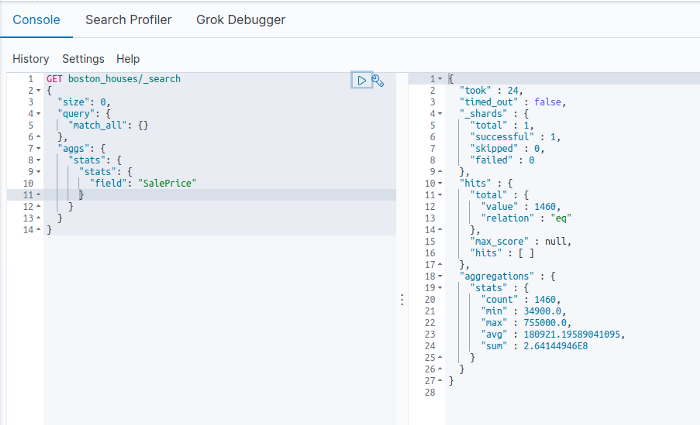
Task: Collapse the "_shards" section in the response
Action: click(x=440, y=114)
